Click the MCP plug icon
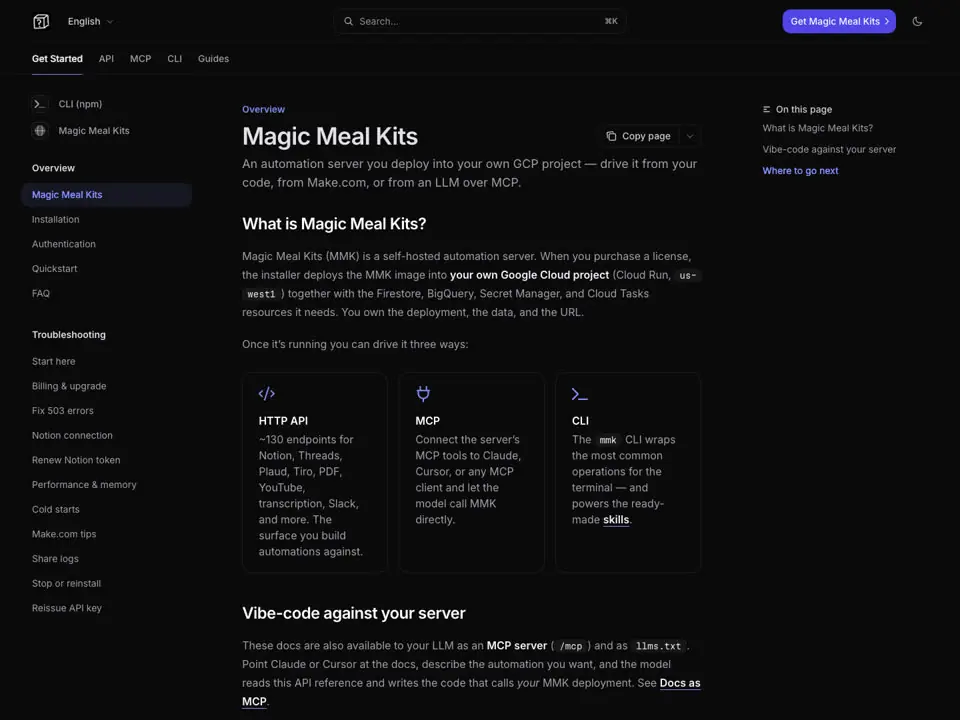The height and width of the screenshot is (720, 960). (x=423, y=394)
